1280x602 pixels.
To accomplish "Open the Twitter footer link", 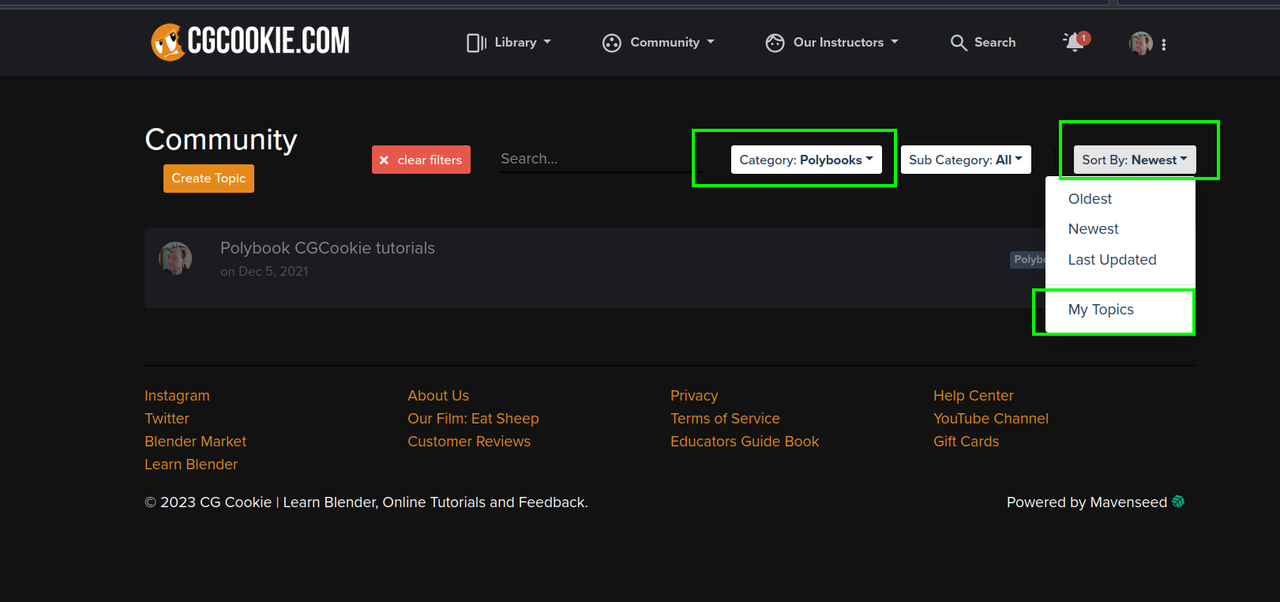I will (167, 418).
